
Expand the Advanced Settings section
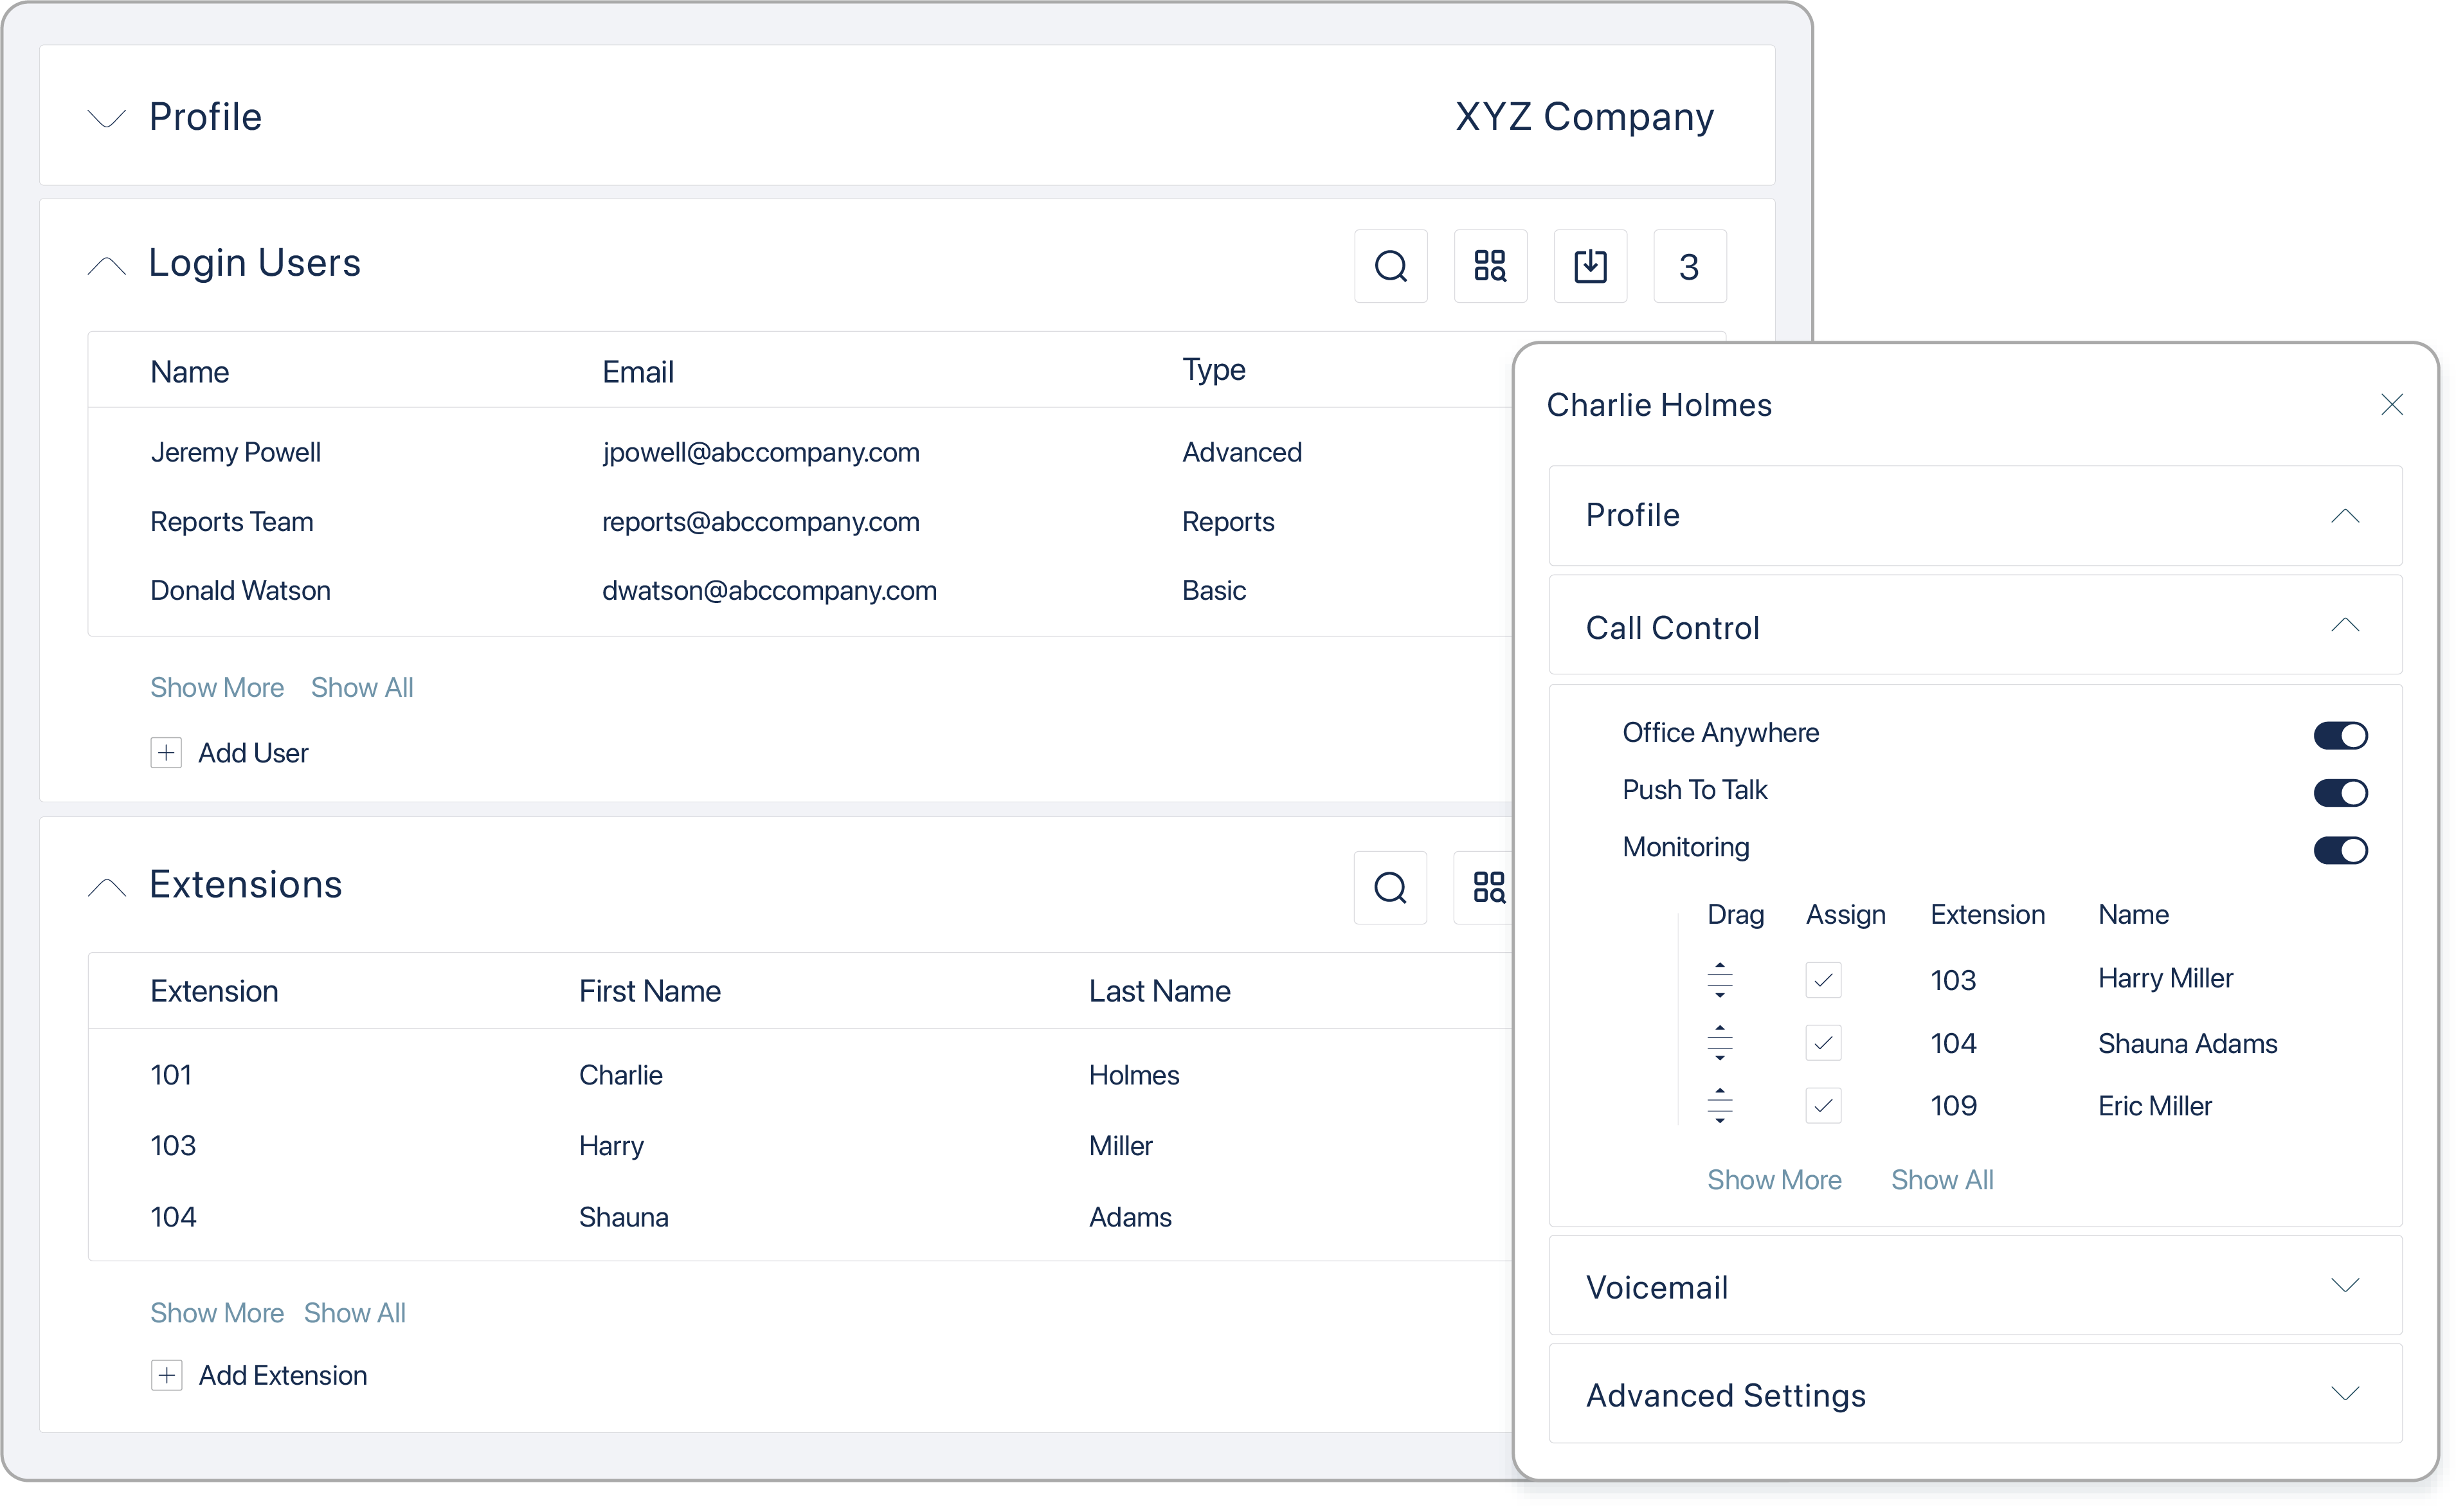pos(2346,1394)
